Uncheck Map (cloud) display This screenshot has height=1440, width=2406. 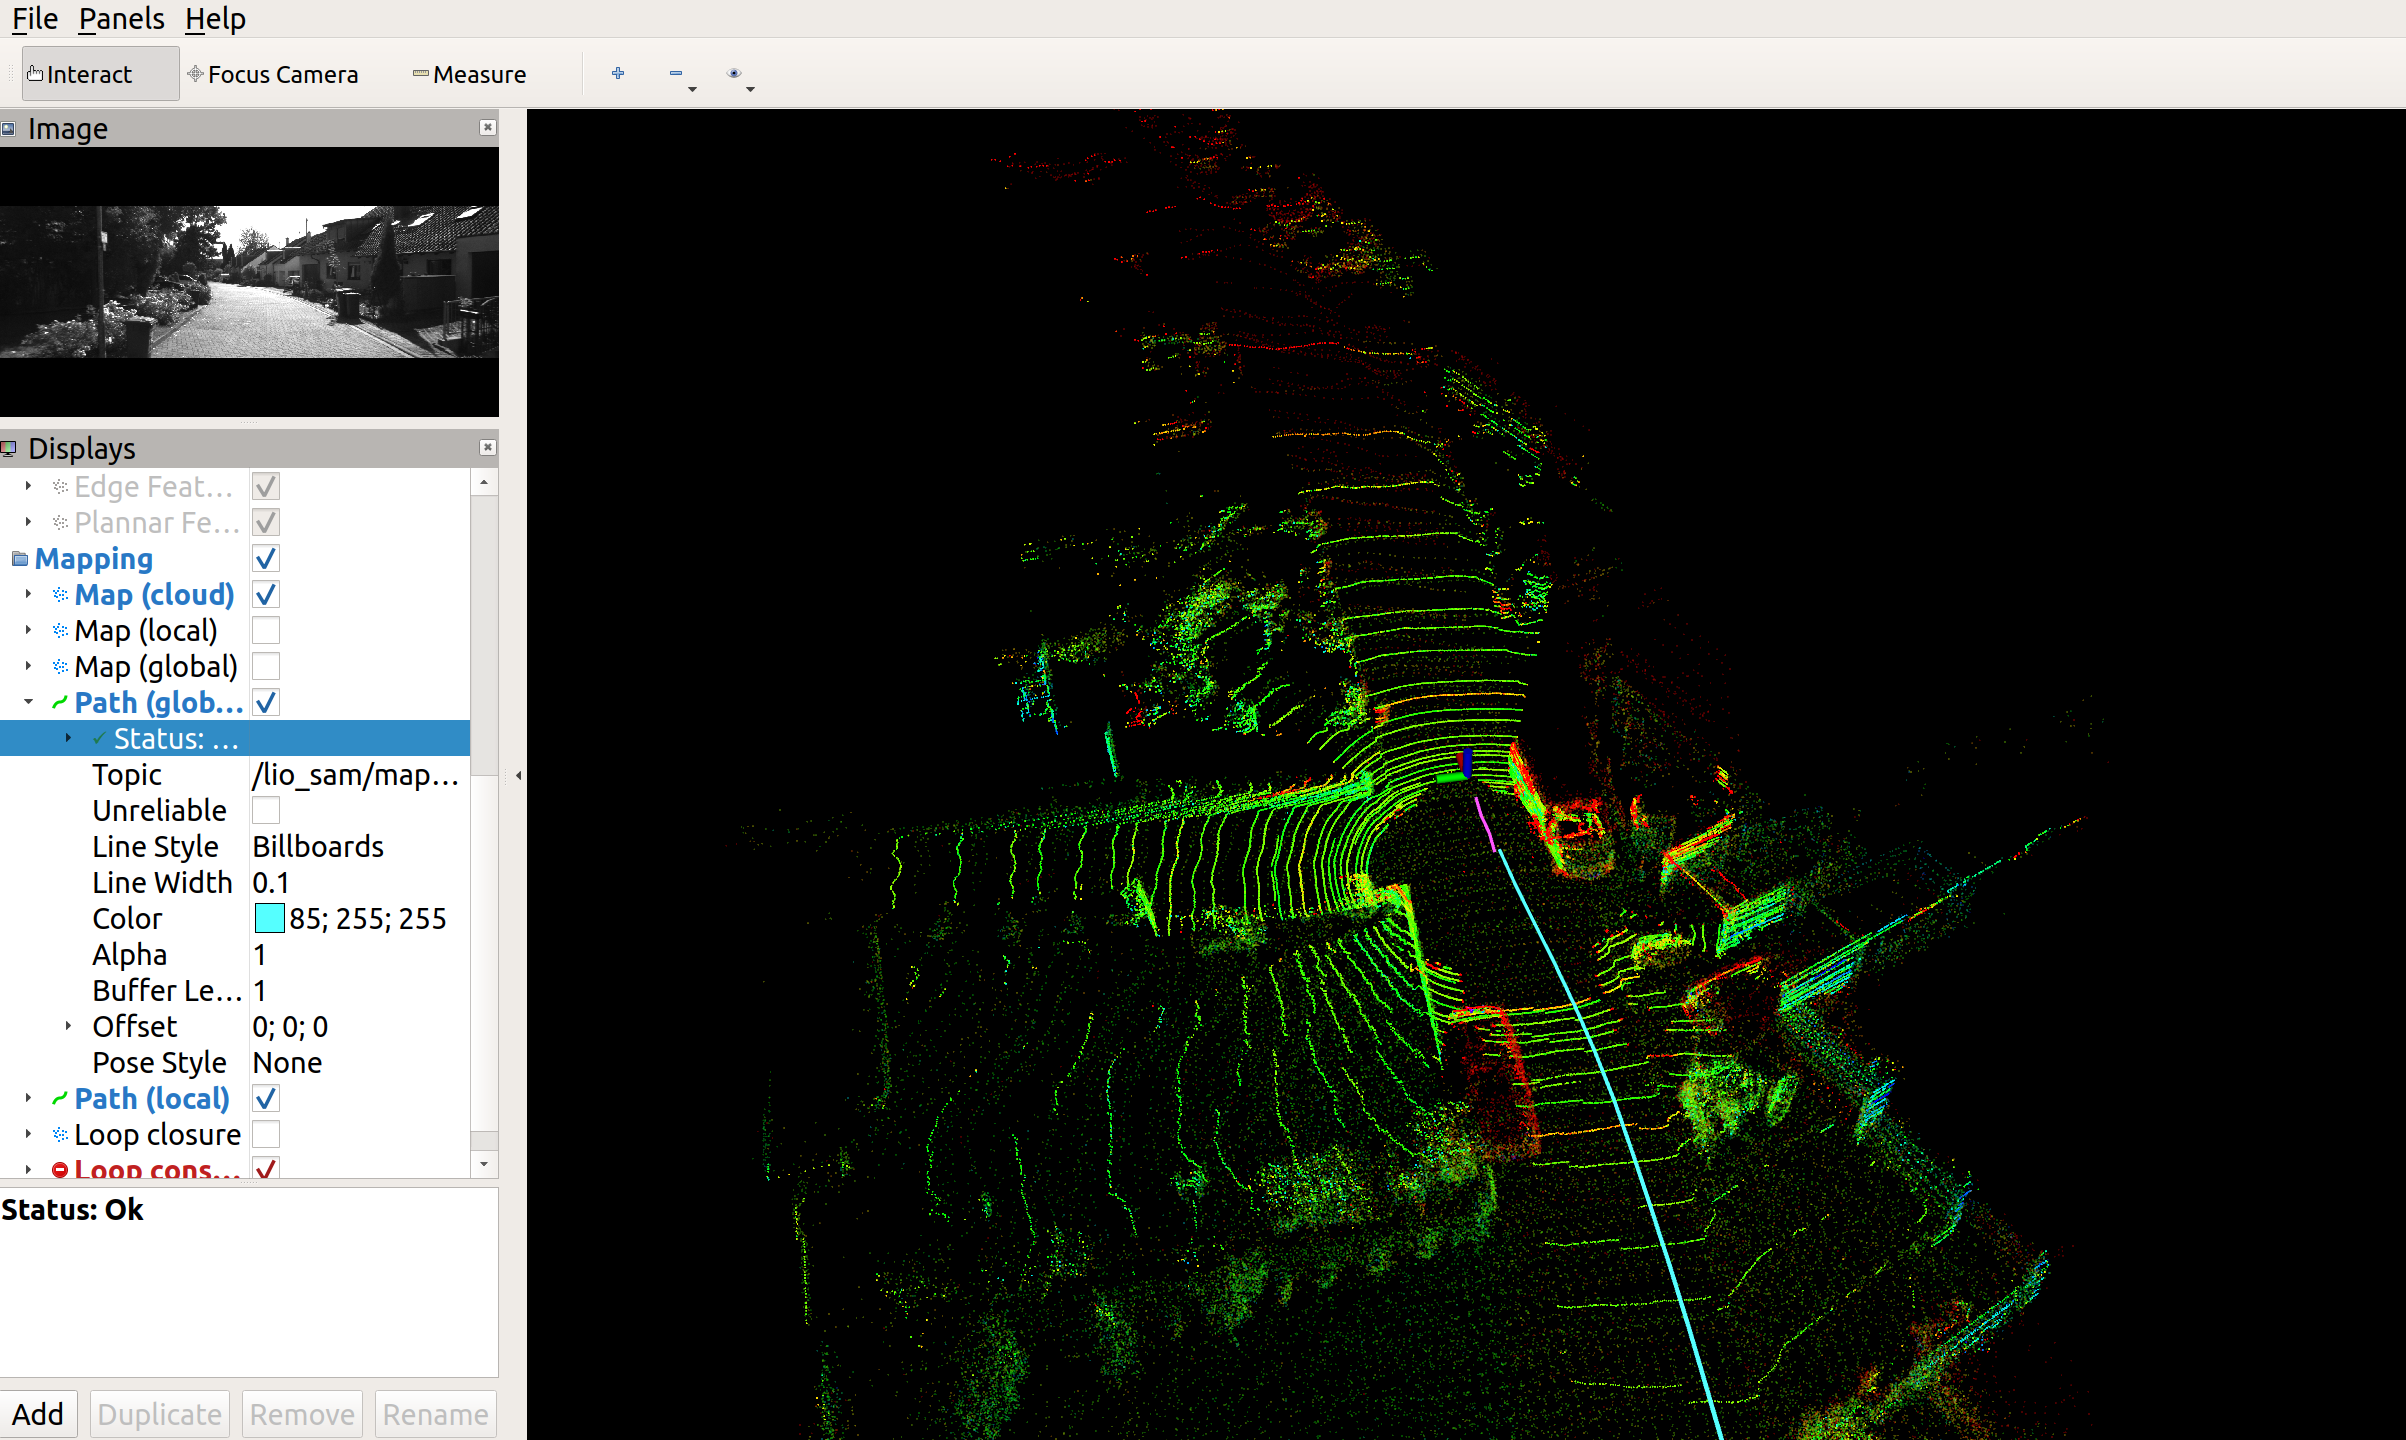click(x=266, y=595)
